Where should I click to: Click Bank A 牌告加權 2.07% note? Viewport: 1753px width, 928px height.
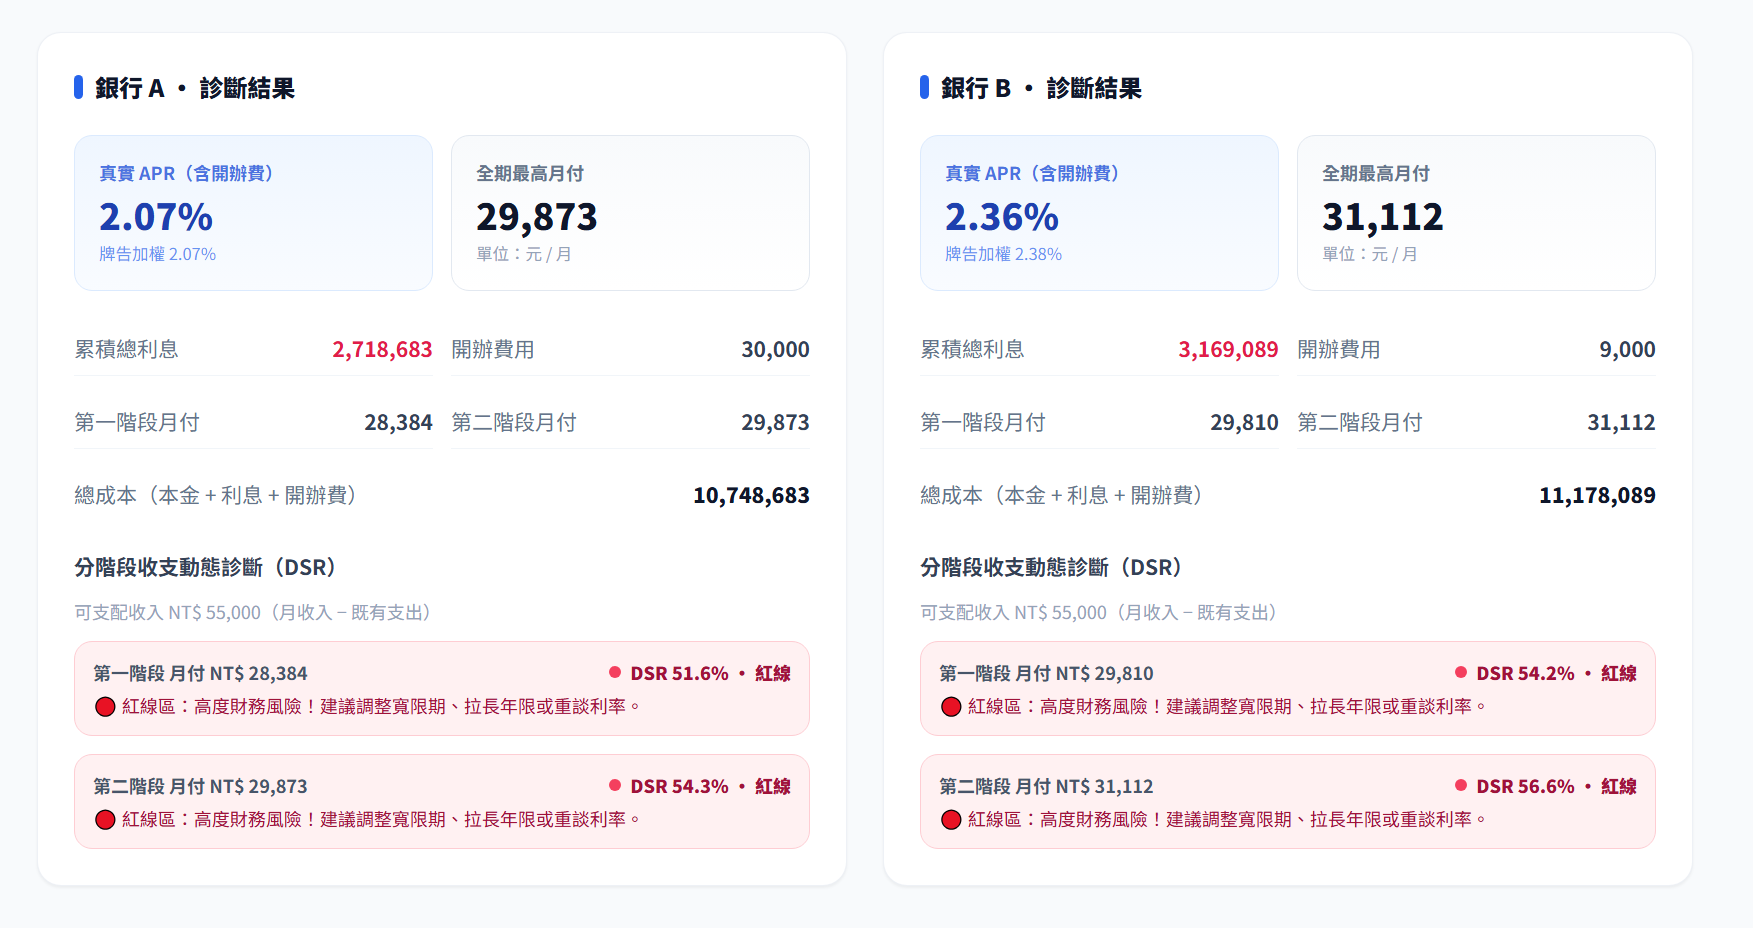click(x=158, y=254)
